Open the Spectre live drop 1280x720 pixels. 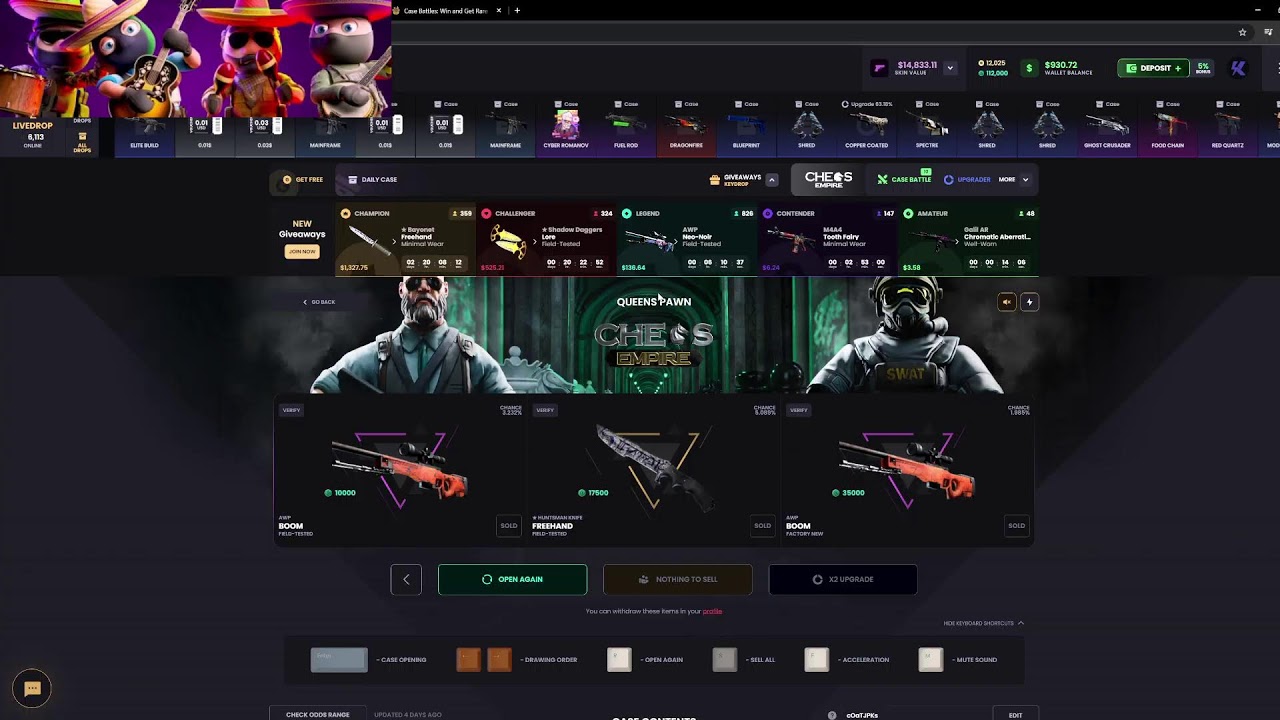pos(927,127)
